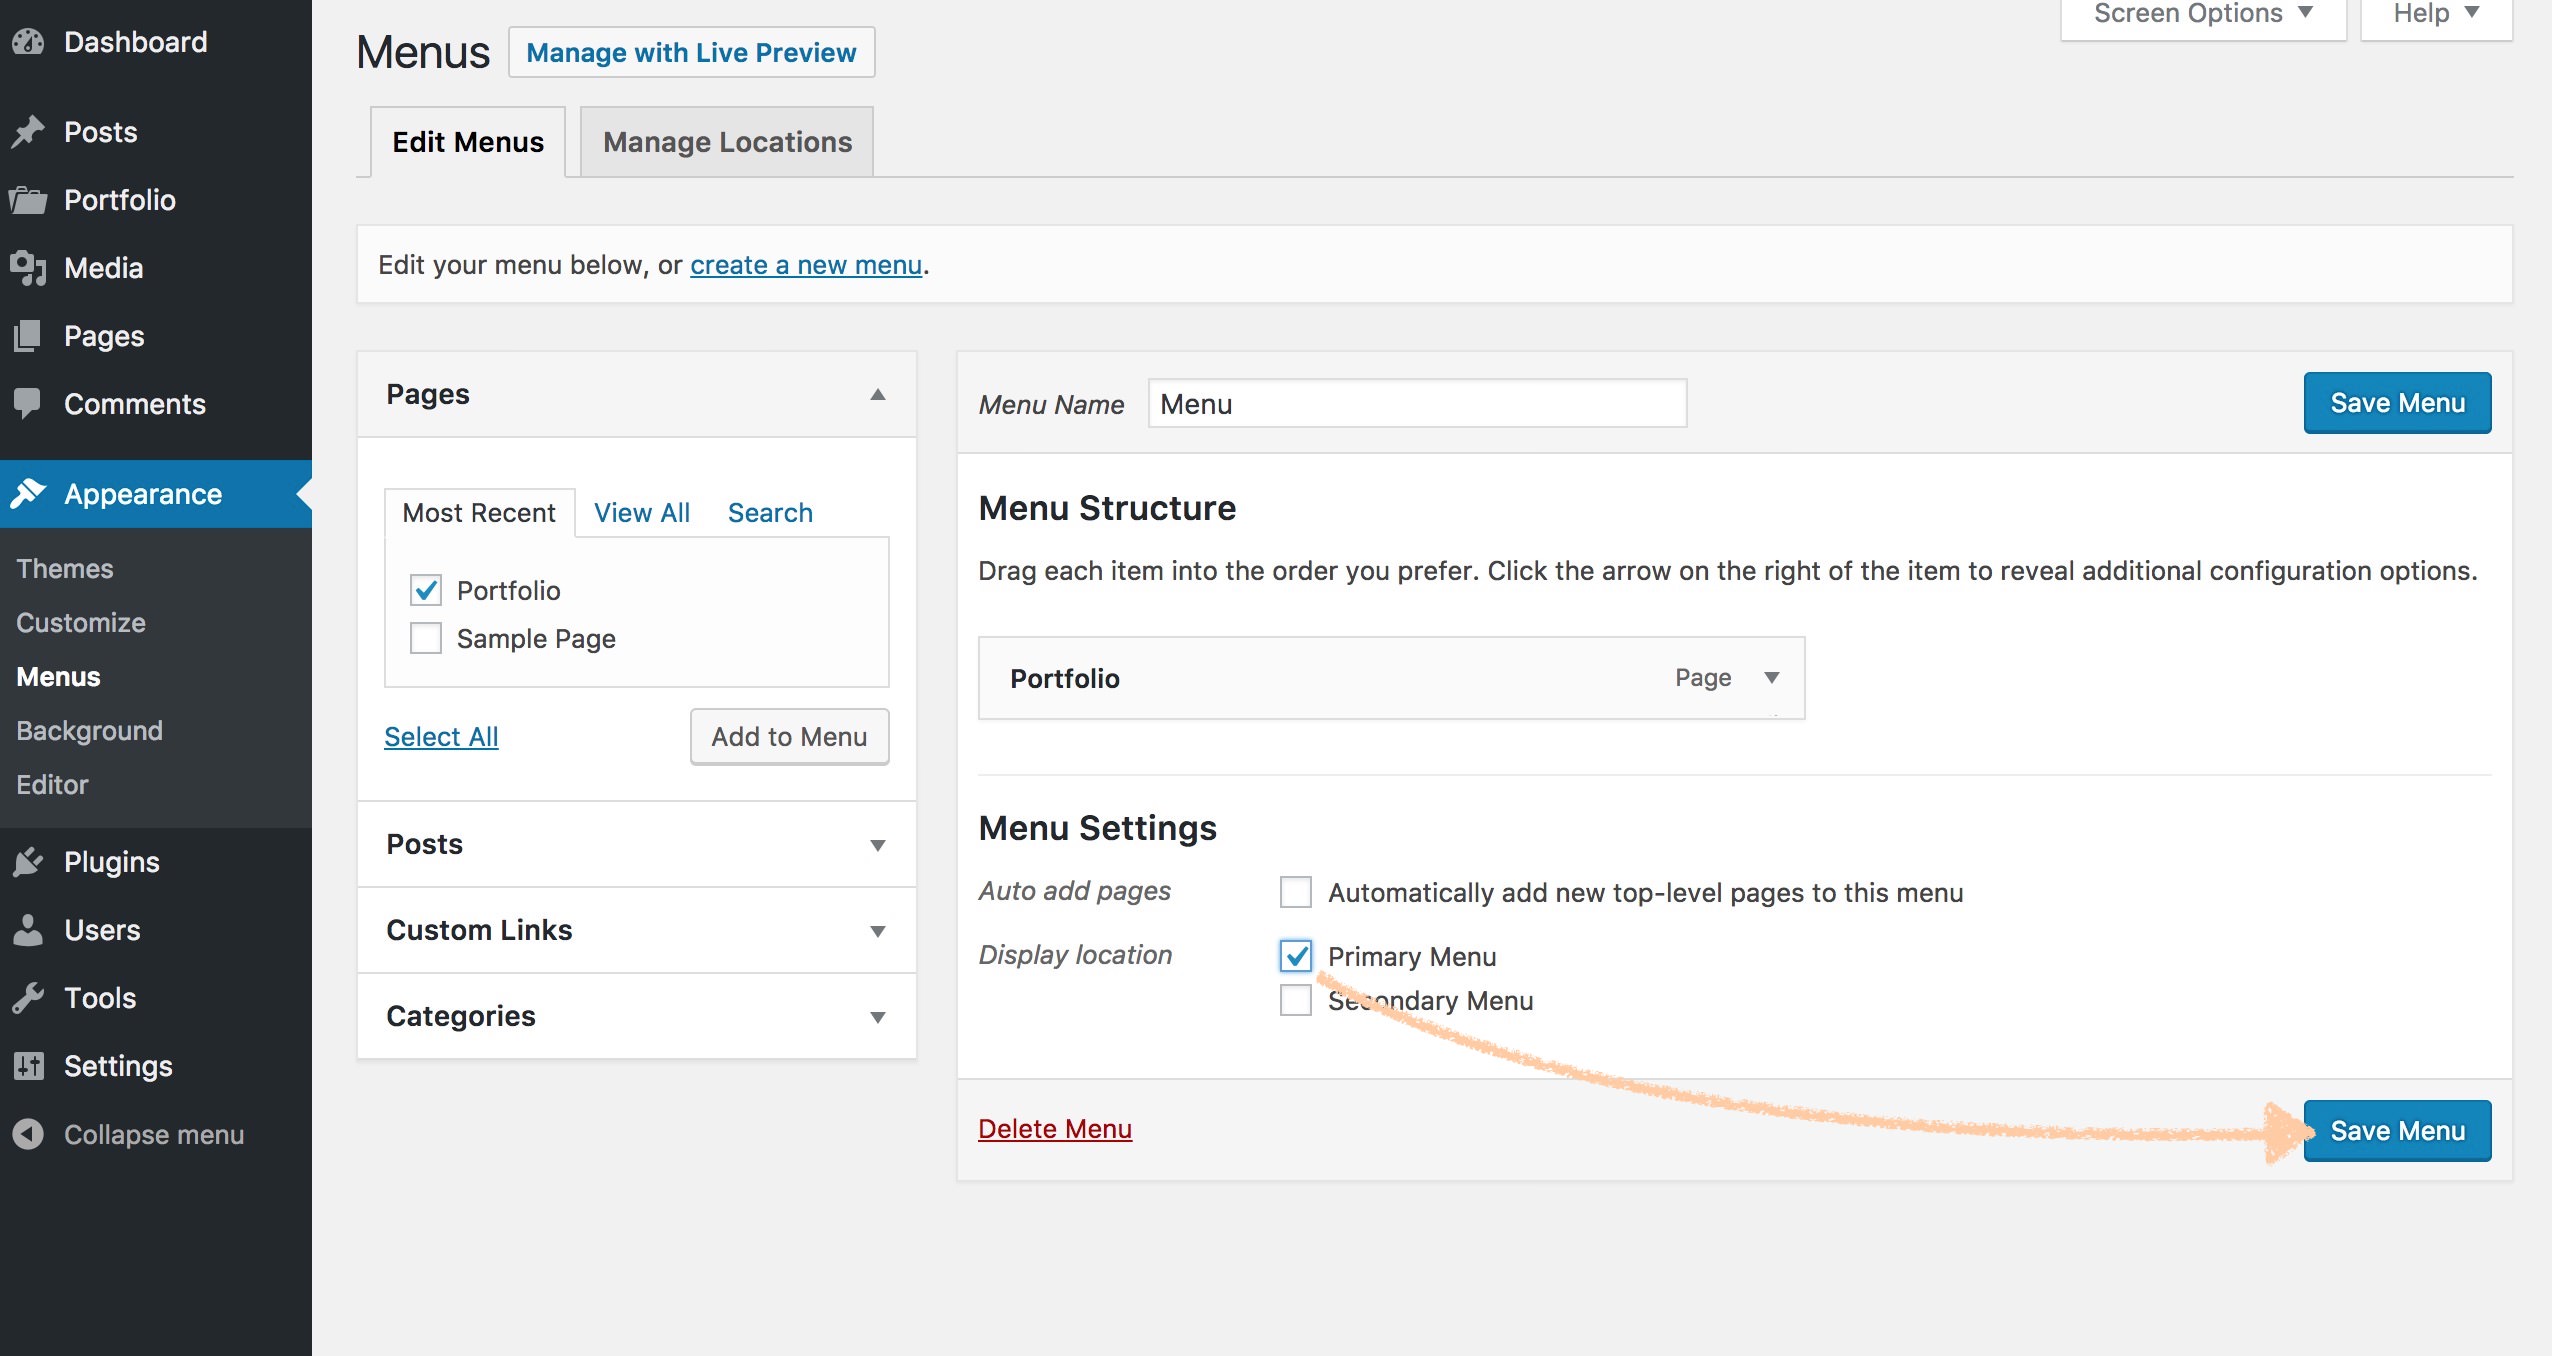The width and height of the screenshot is (2552, 1356).
Task: Enable automatically add new top-level pages
Action: click(x=1296, y=892)
